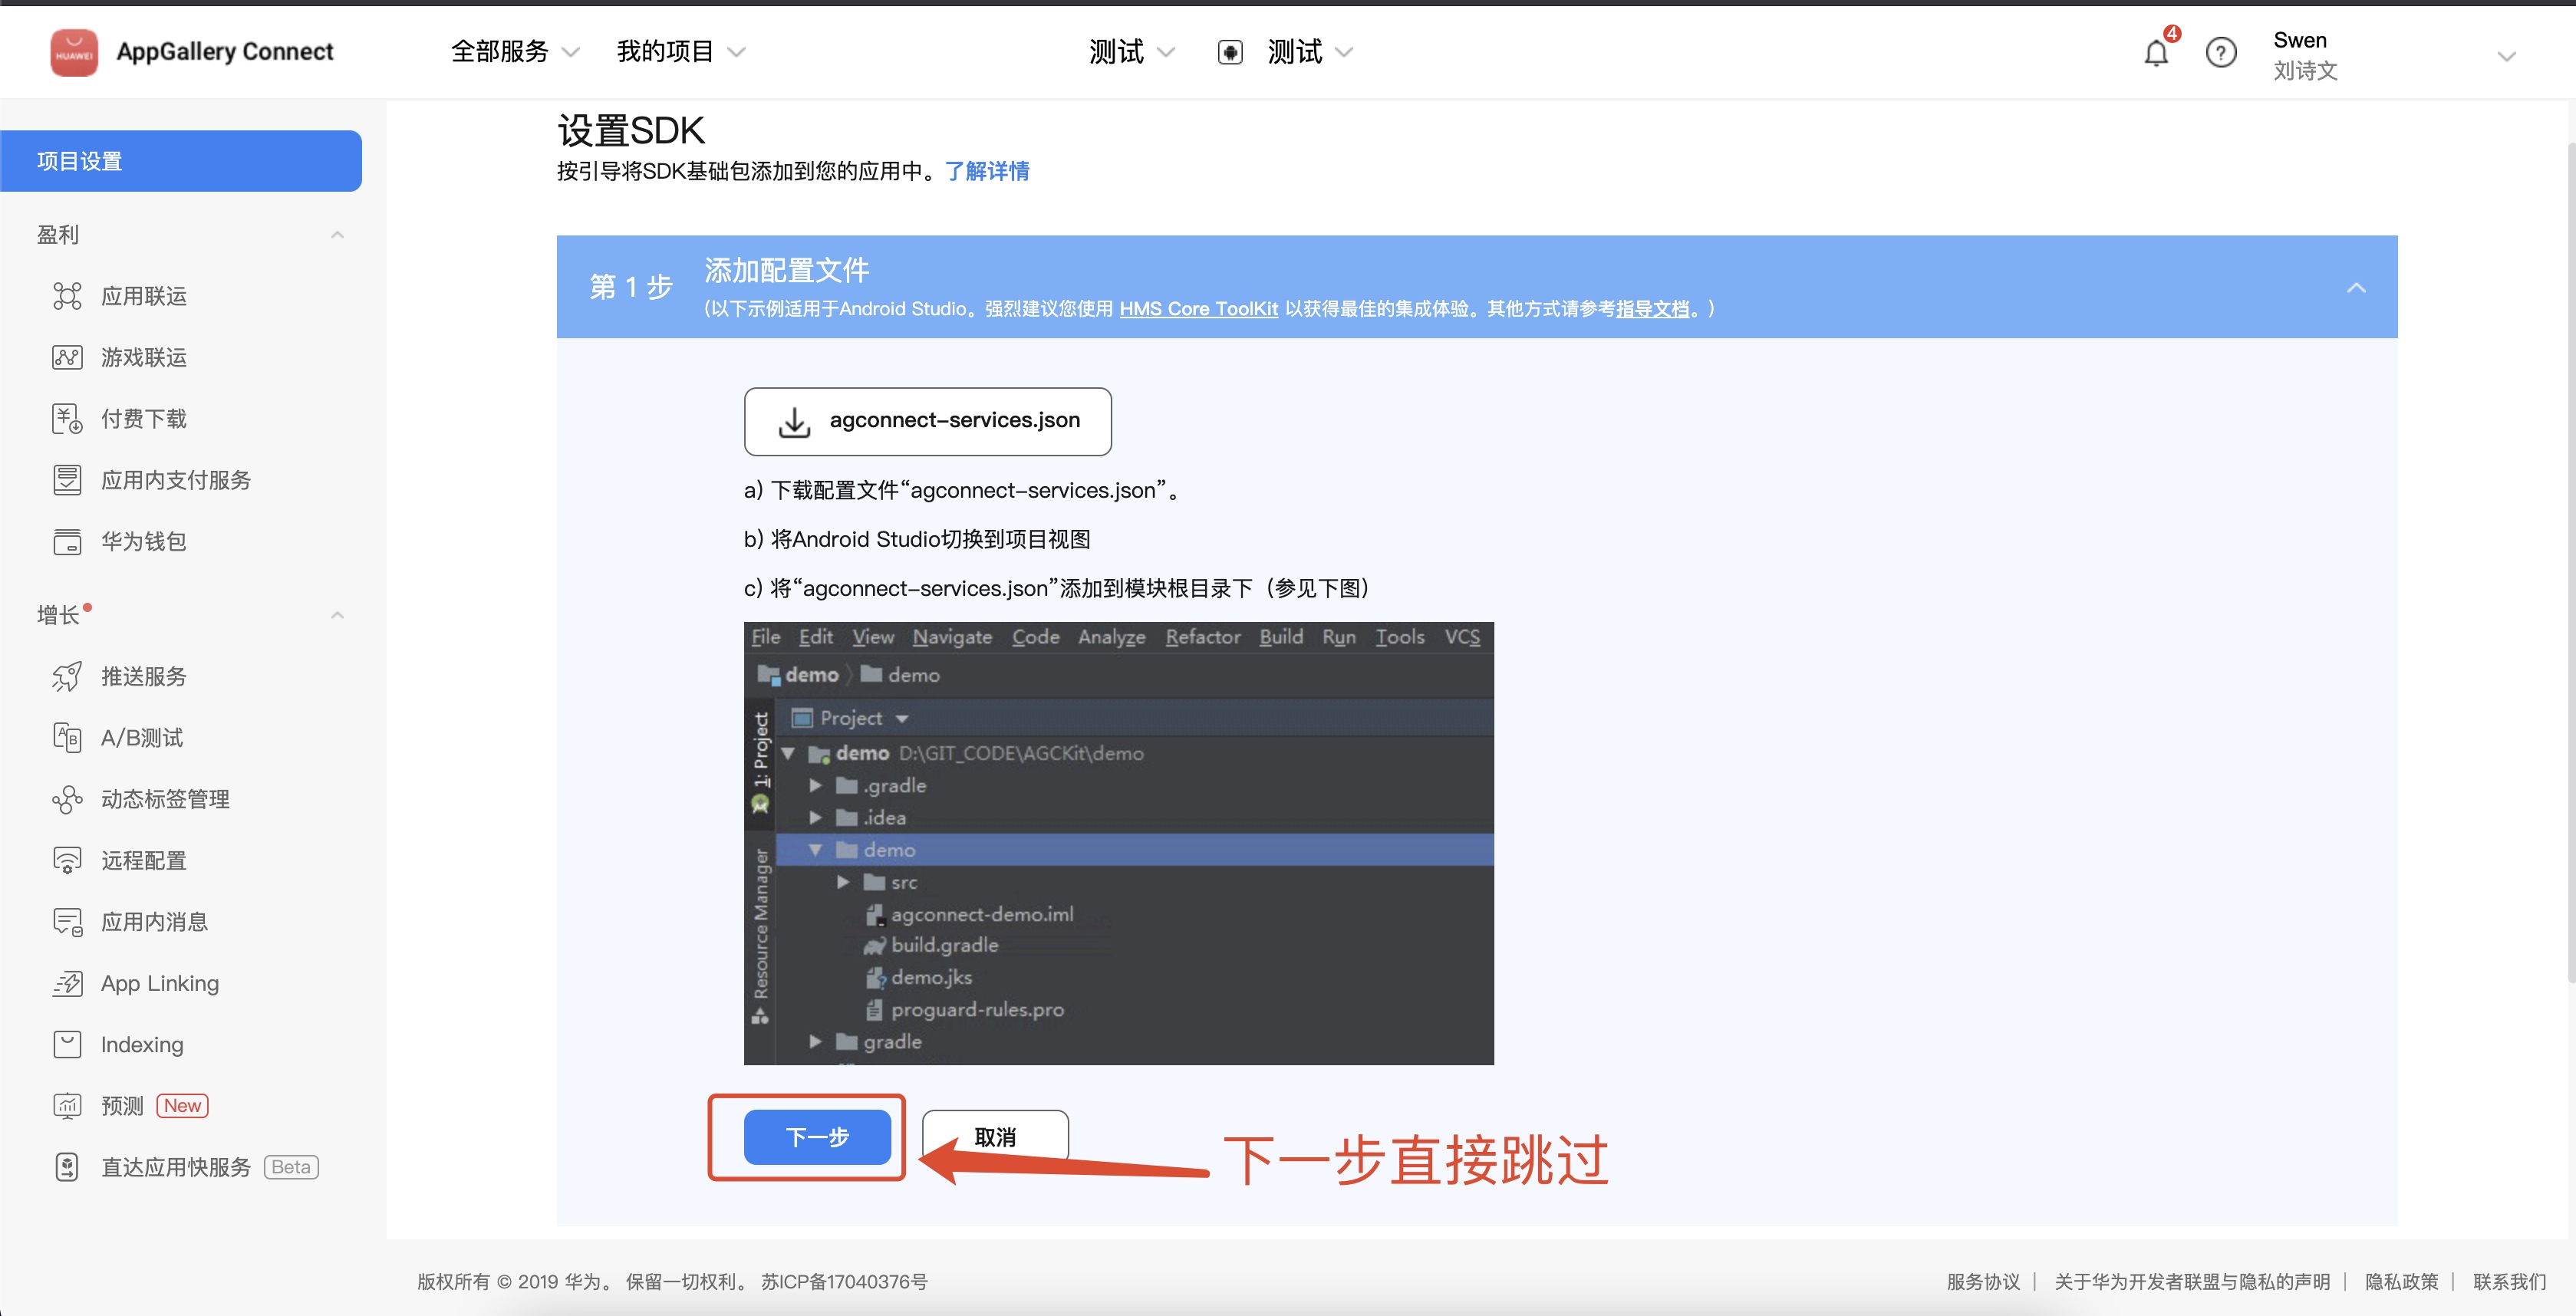
Task: Click the 应用内支付服务 sidebar icon
Action: click(67, 480)
